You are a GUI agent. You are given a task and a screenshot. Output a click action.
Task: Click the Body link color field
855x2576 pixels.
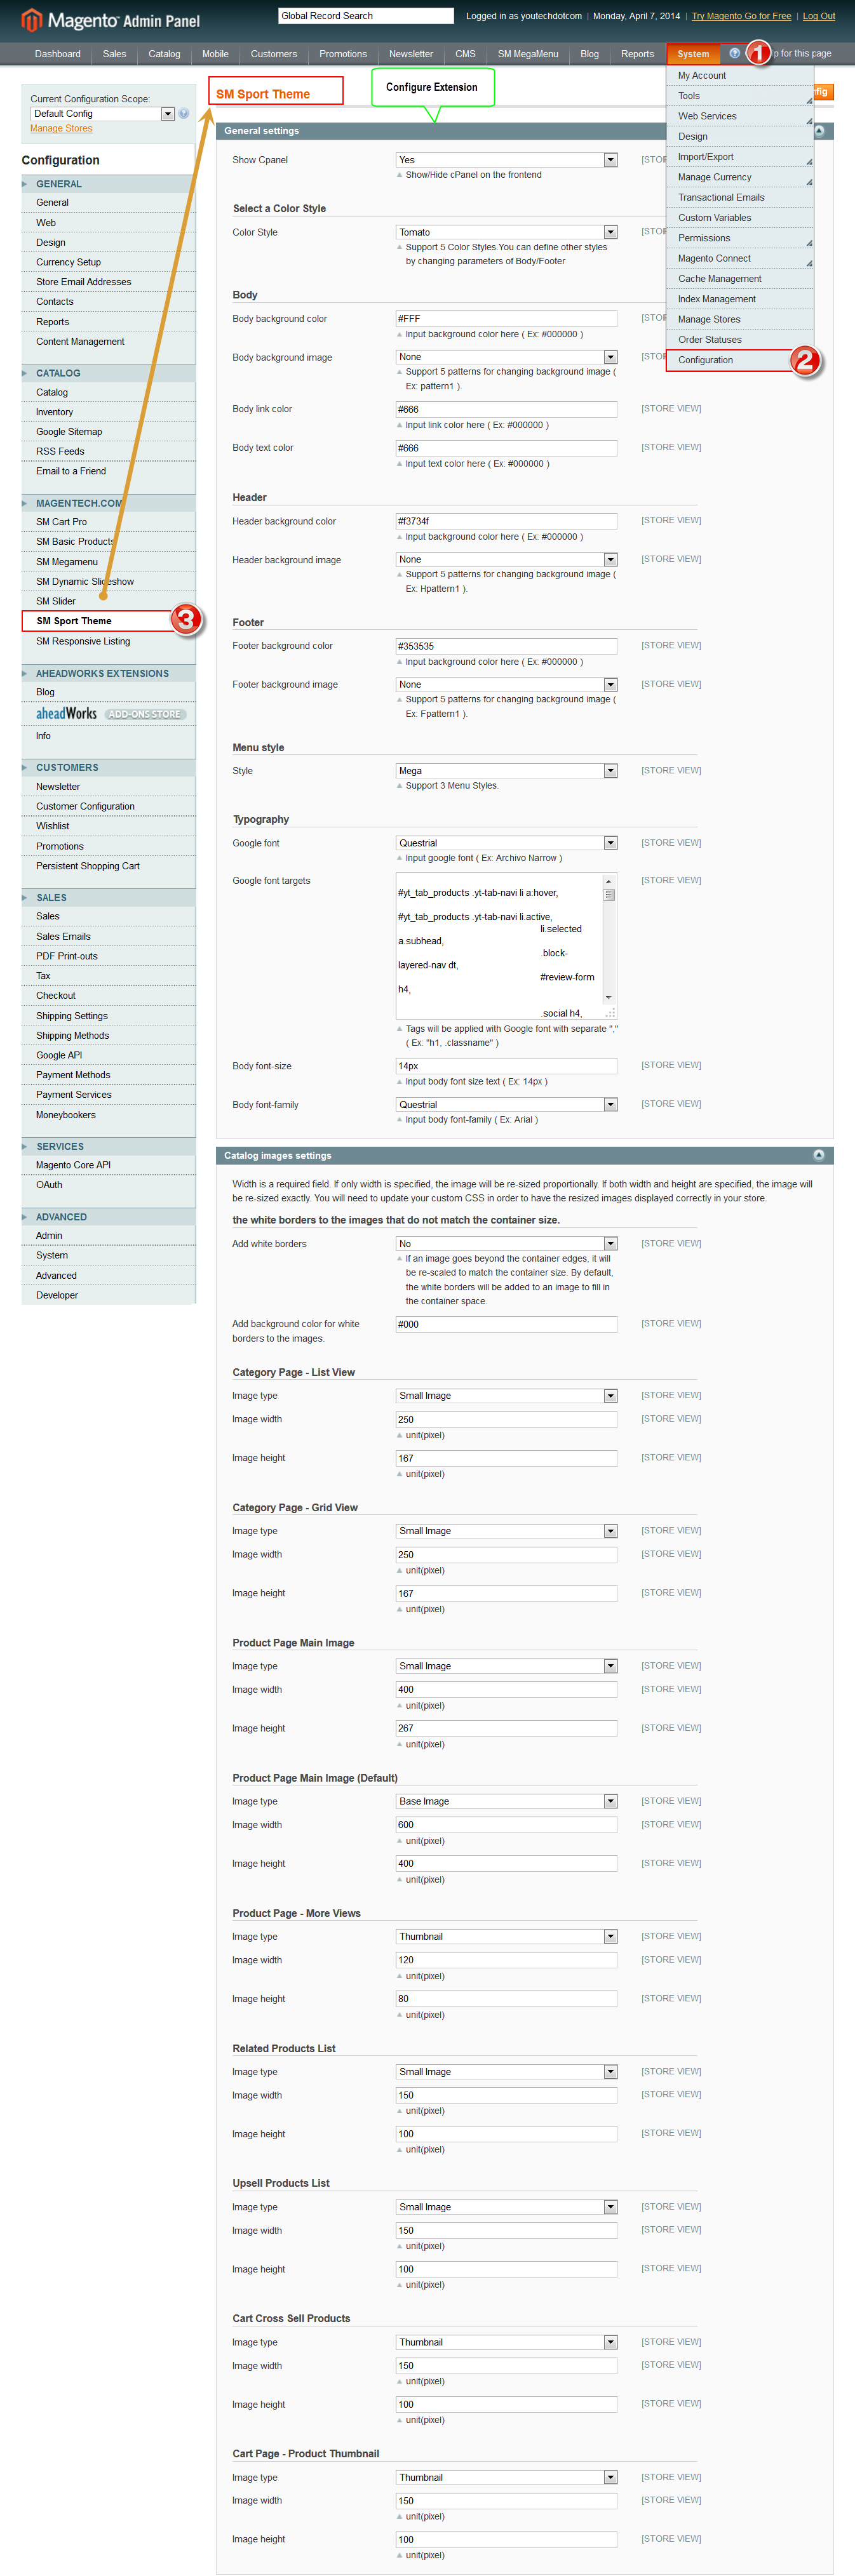[x=506, y=409]
